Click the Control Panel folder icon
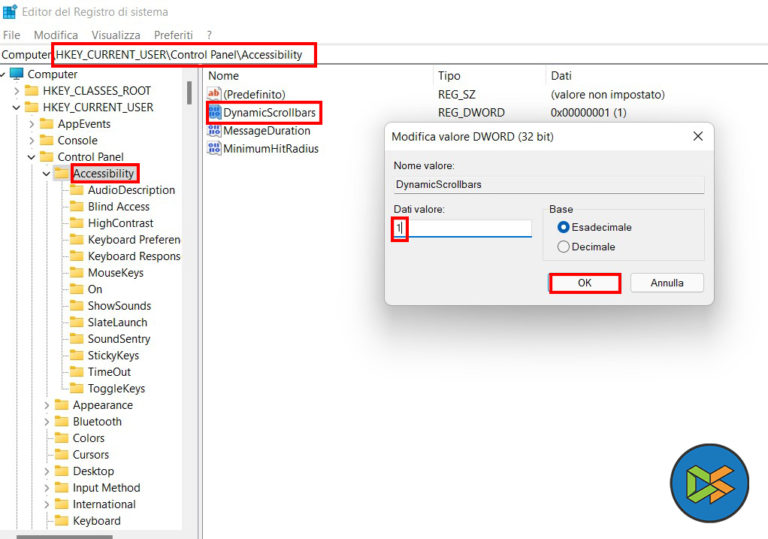 click(x=47, y=157)
